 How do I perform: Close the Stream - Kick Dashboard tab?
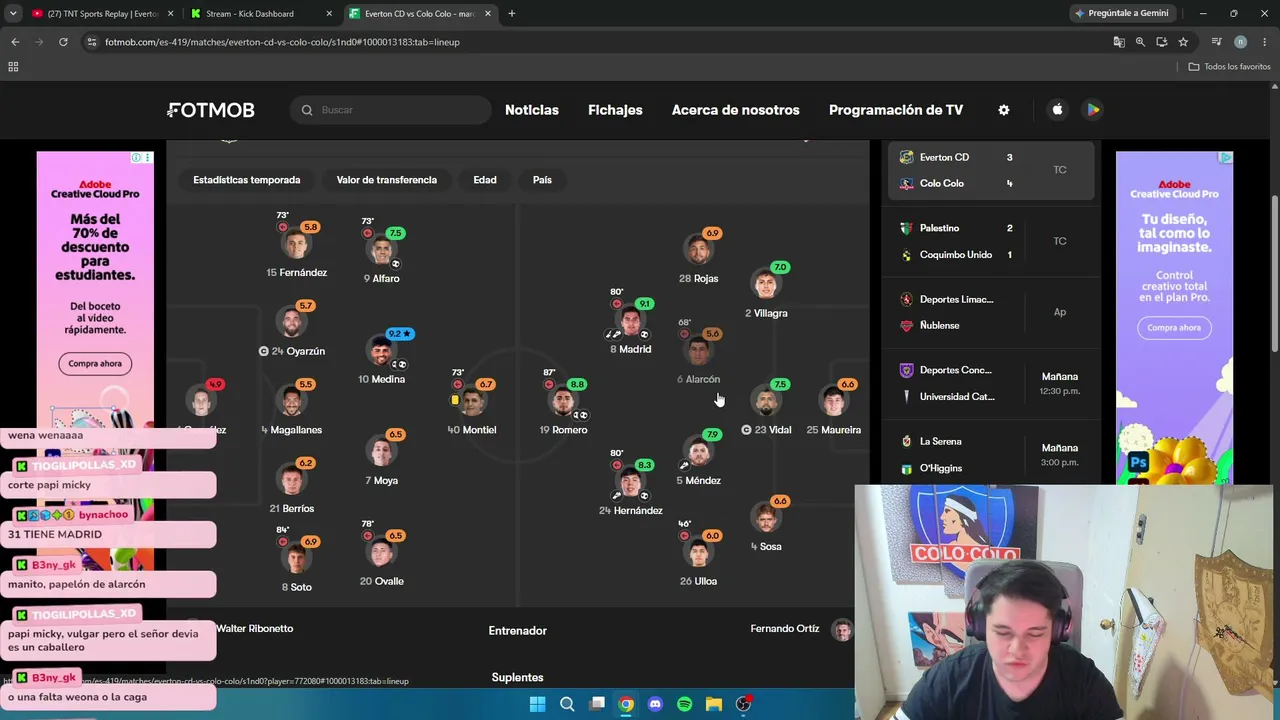coord(329,14)
